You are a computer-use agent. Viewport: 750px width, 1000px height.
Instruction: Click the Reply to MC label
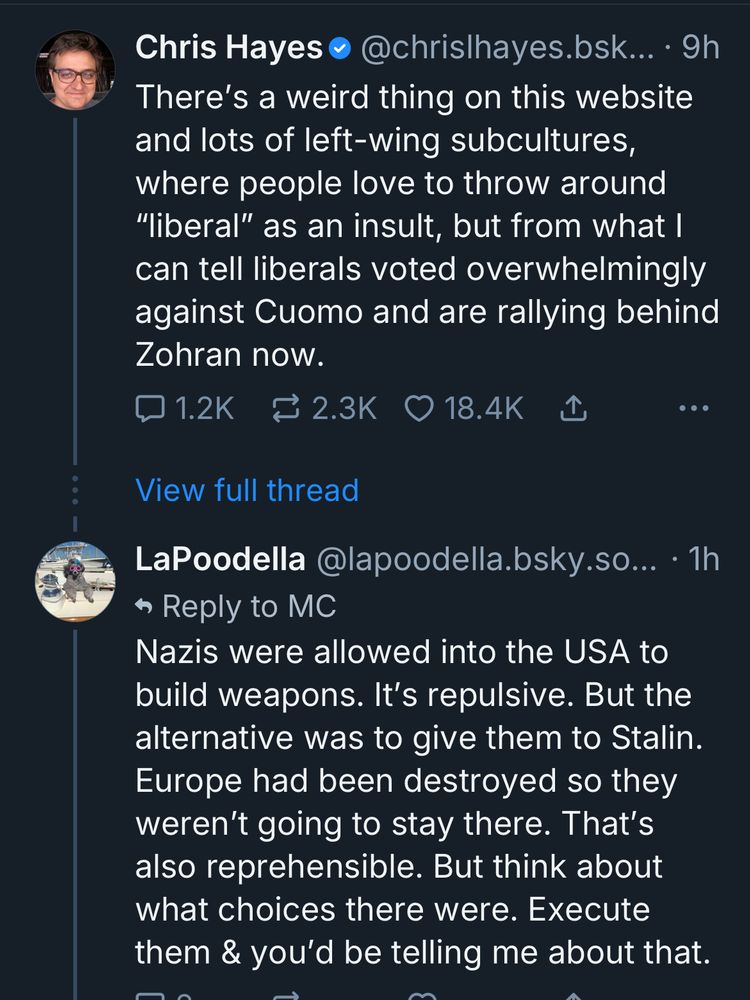click(248, 606)
